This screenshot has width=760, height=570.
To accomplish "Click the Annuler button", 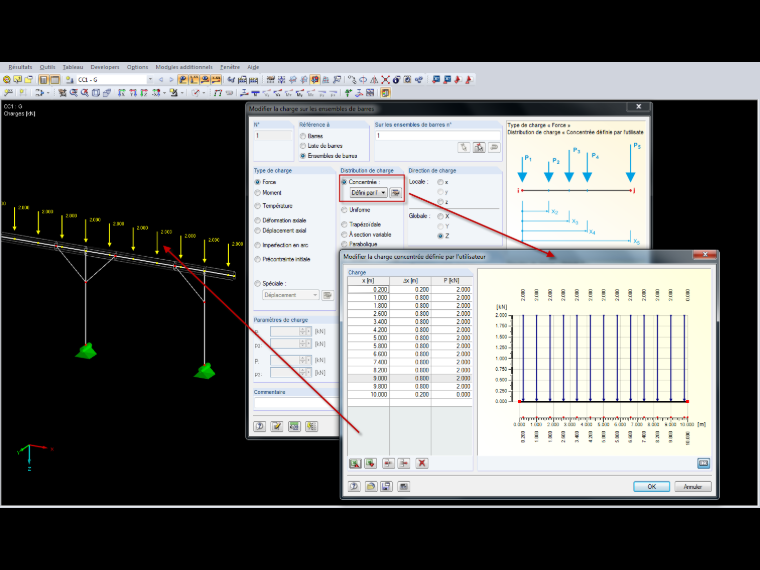I will (693, 487).
